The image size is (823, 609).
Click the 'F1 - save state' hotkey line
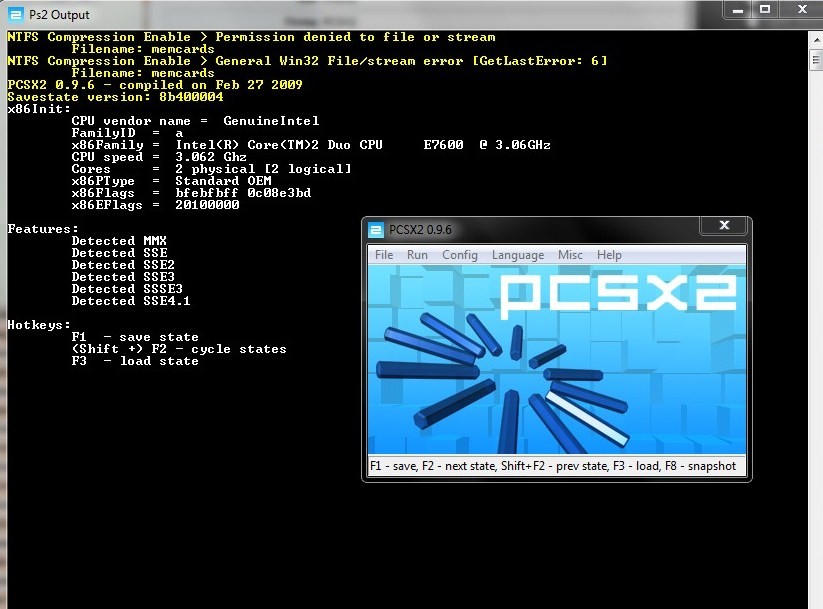(x=135, y=337)
